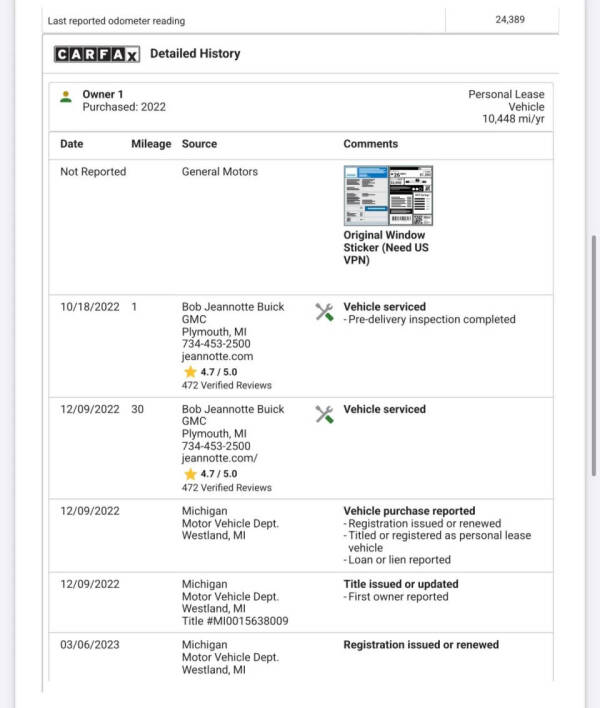Click the Date column header

72,144
